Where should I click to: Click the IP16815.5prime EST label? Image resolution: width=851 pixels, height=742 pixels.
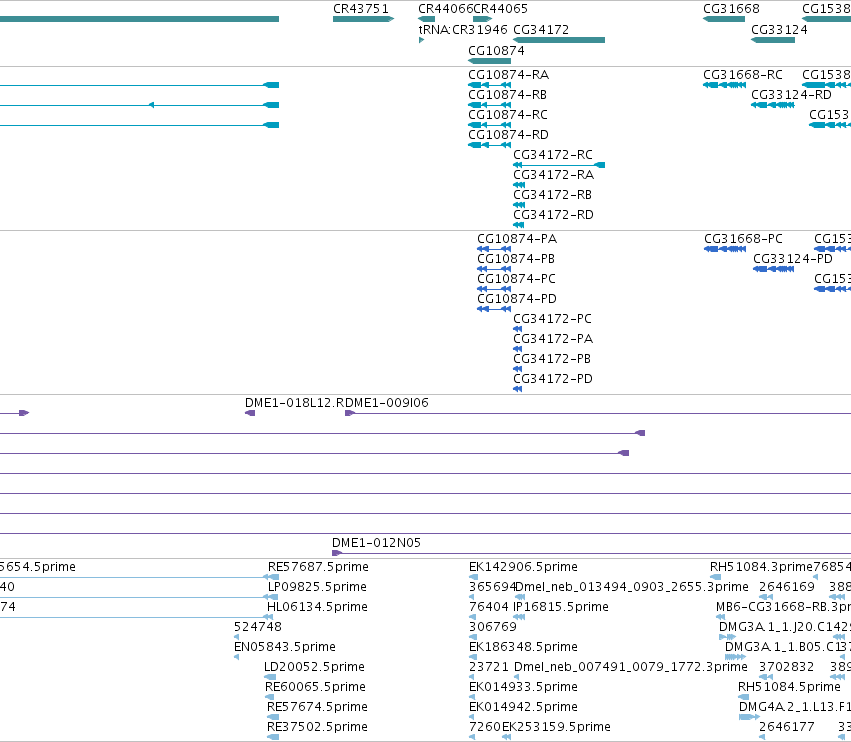point(561,607)
